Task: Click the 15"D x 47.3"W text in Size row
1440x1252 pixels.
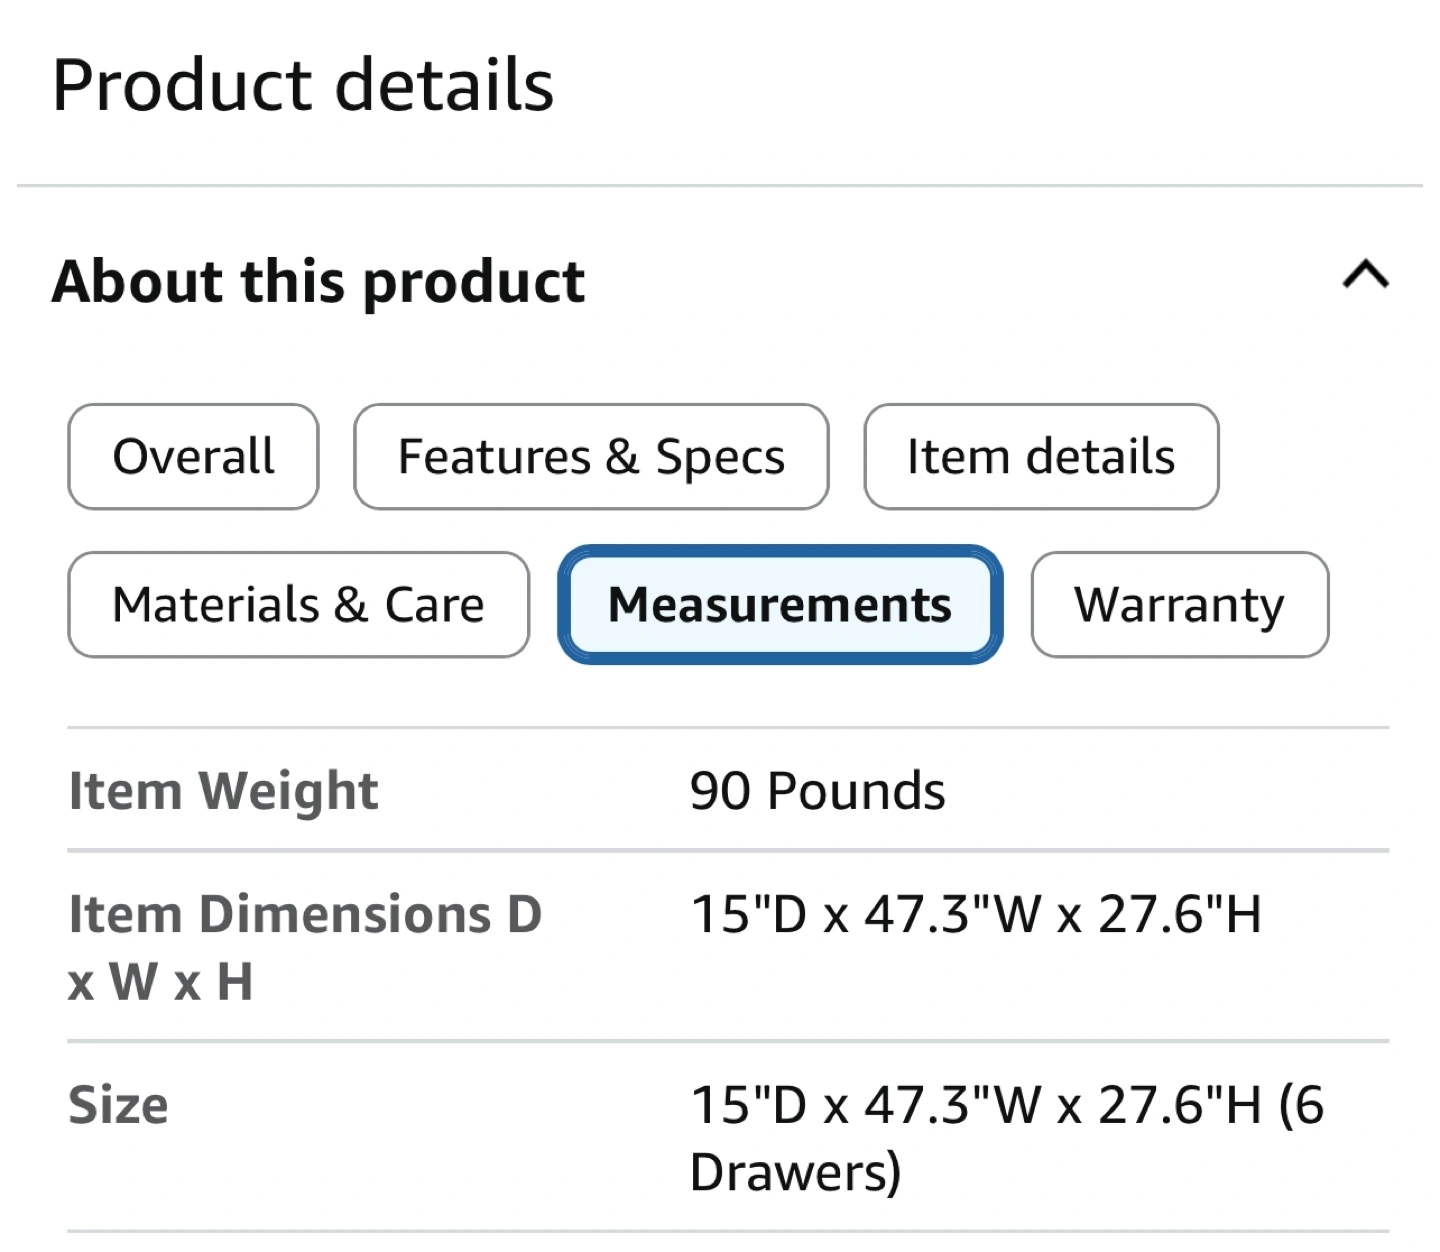Action: (x=865, y=1105)
